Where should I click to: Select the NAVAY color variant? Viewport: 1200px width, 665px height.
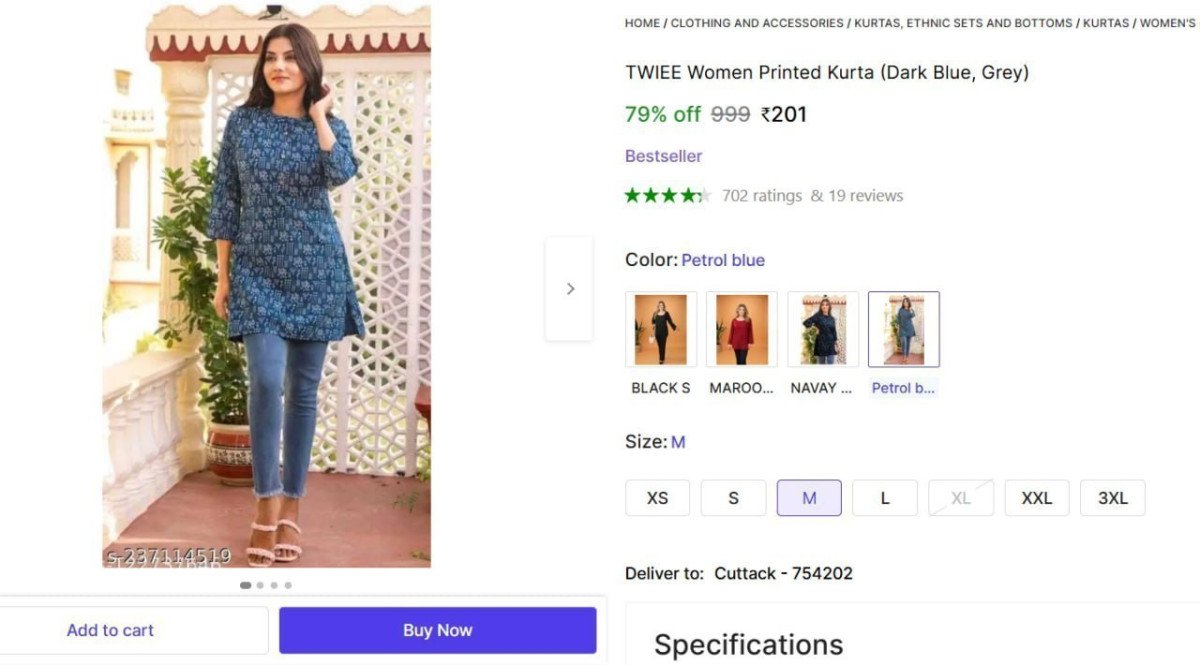coord(822,328)
